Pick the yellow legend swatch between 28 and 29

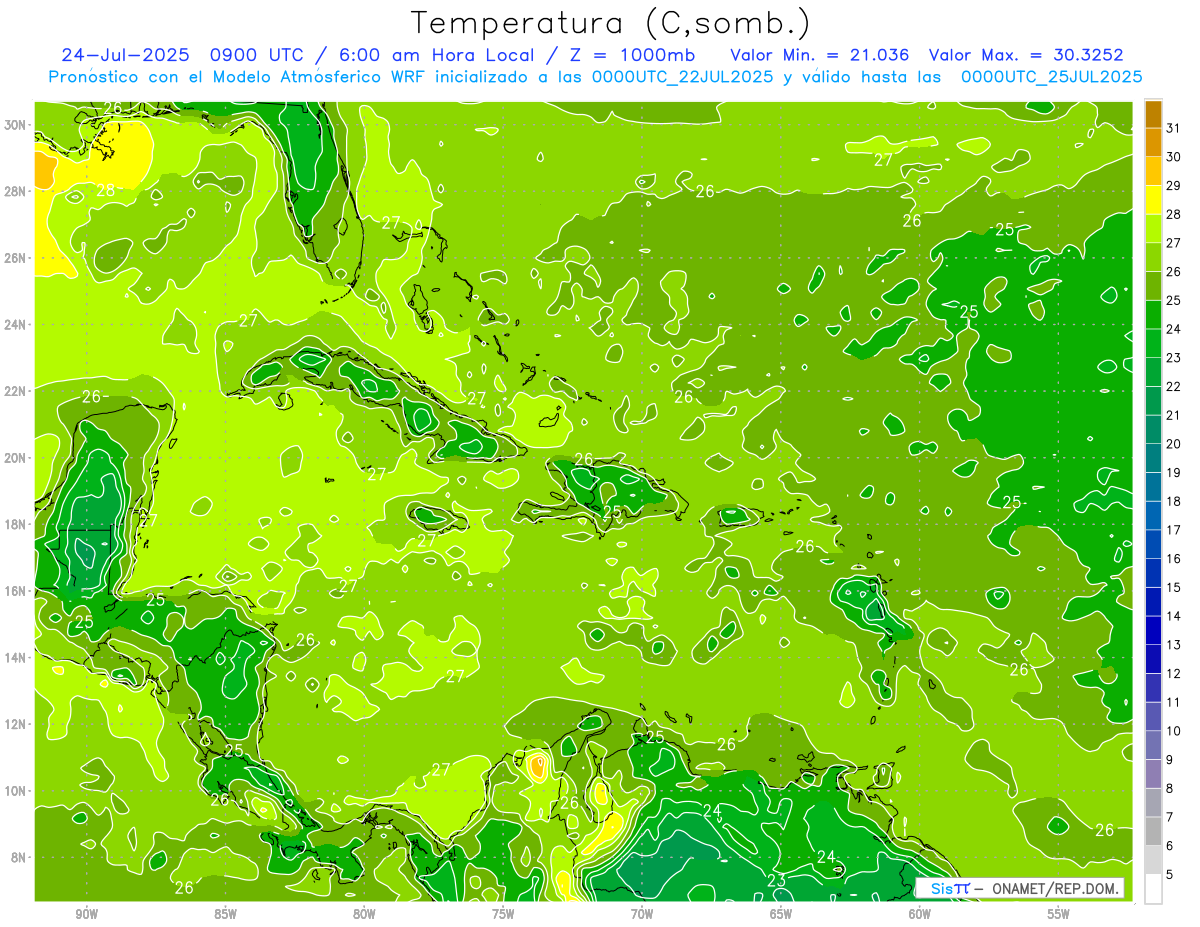[x=1154, y=200]
